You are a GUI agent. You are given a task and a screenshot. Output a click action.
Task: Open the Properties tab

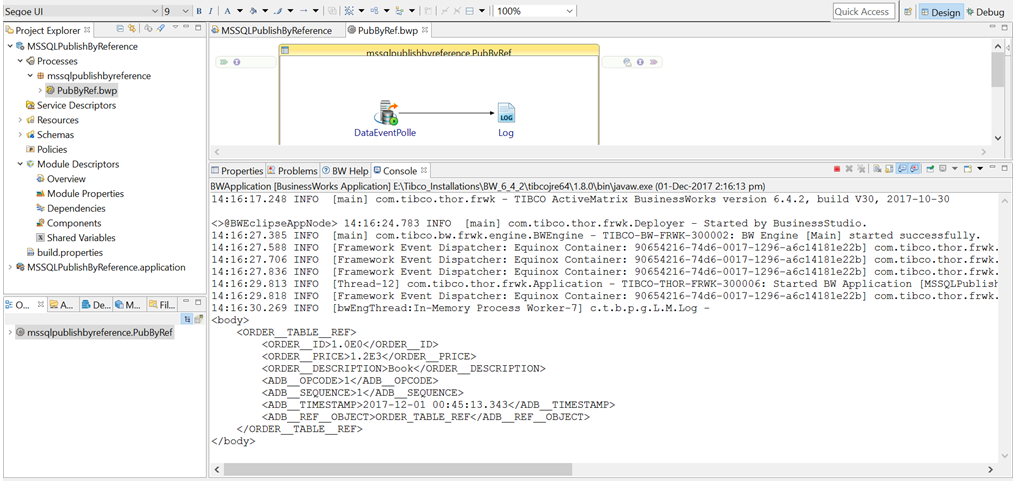(x=238, y=171)
